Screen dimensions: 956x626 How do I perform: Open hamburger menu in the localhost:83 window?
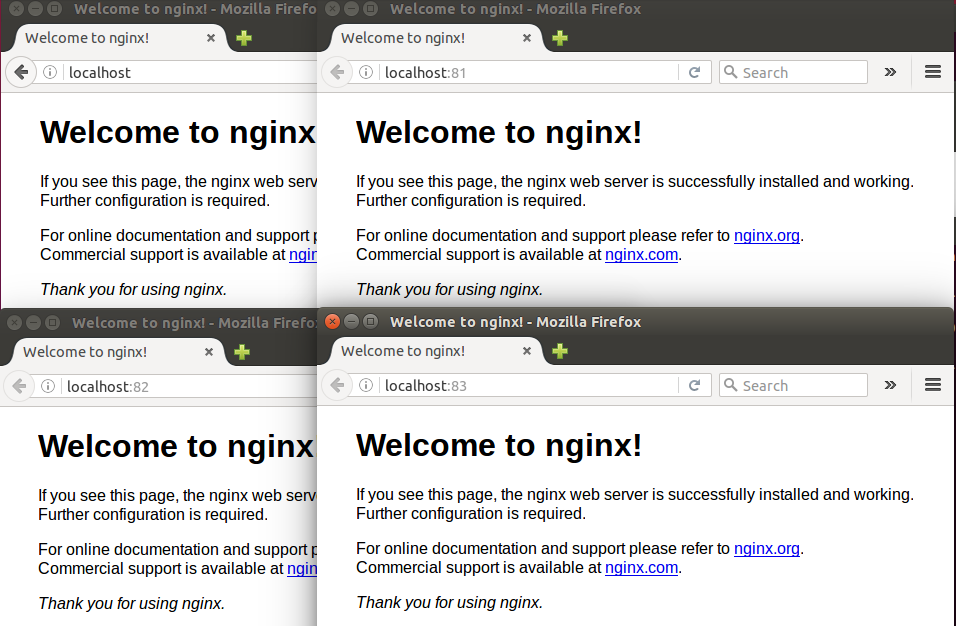pyautogui.click(x=933, y=385)
